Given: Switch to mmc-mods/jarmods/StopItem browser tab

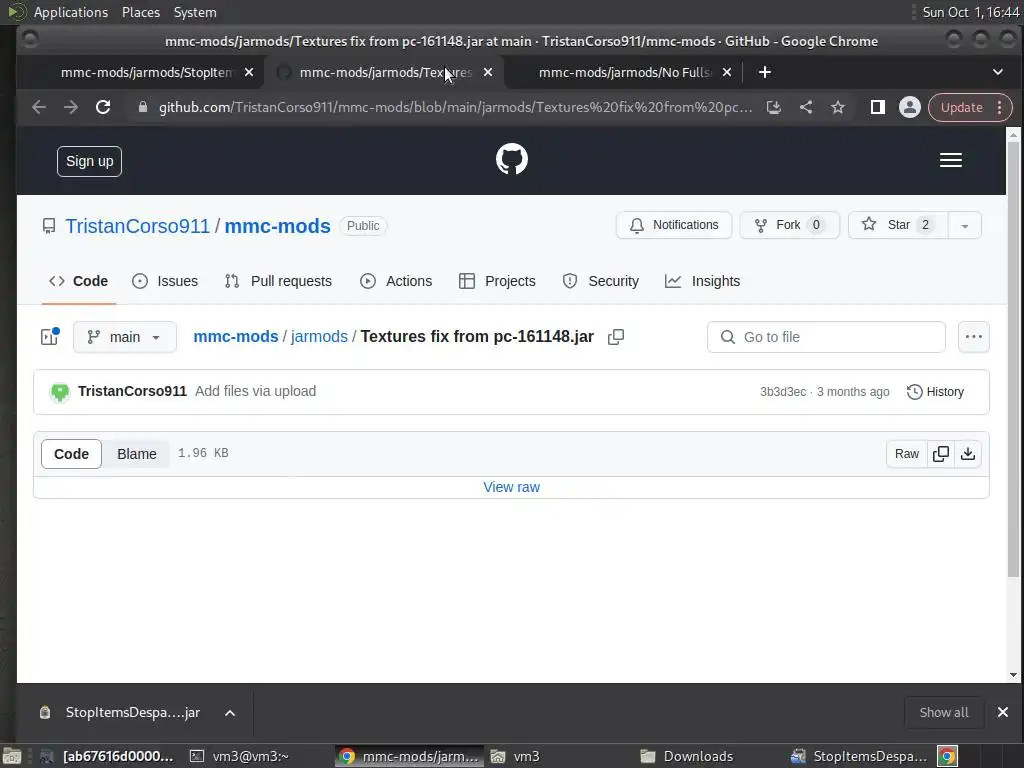Looking at the screenshot, I should coord(146,72).
